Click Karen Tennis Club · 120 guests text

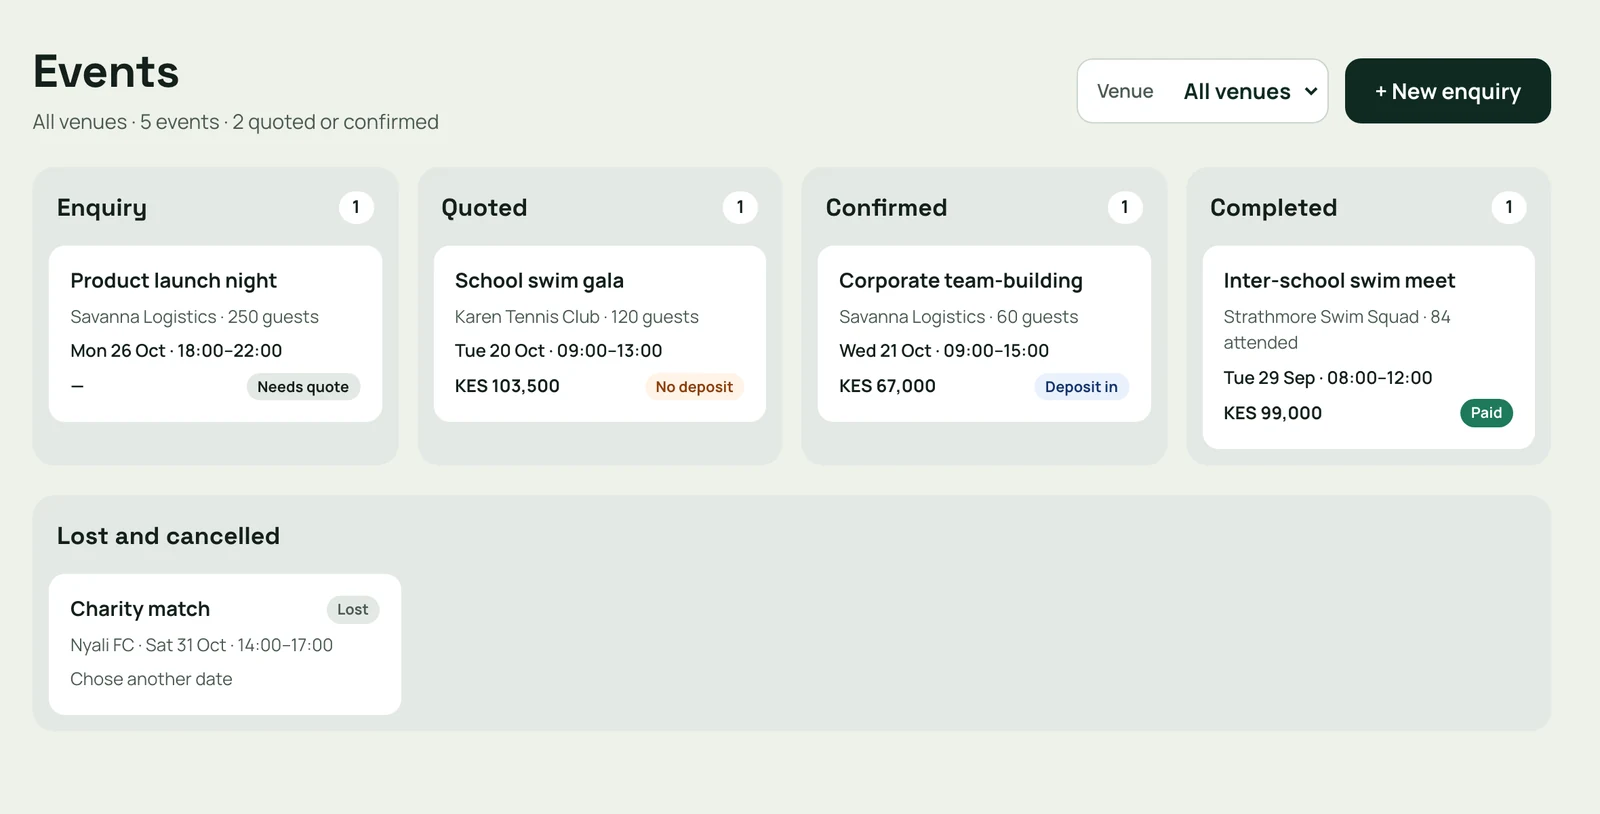[x=576, y=317]
